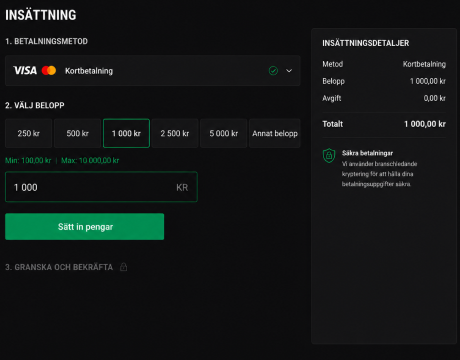The image size is (460, 360).
Task: Click the Totalt 1 000,00 kr value
Action: [425, 124]
